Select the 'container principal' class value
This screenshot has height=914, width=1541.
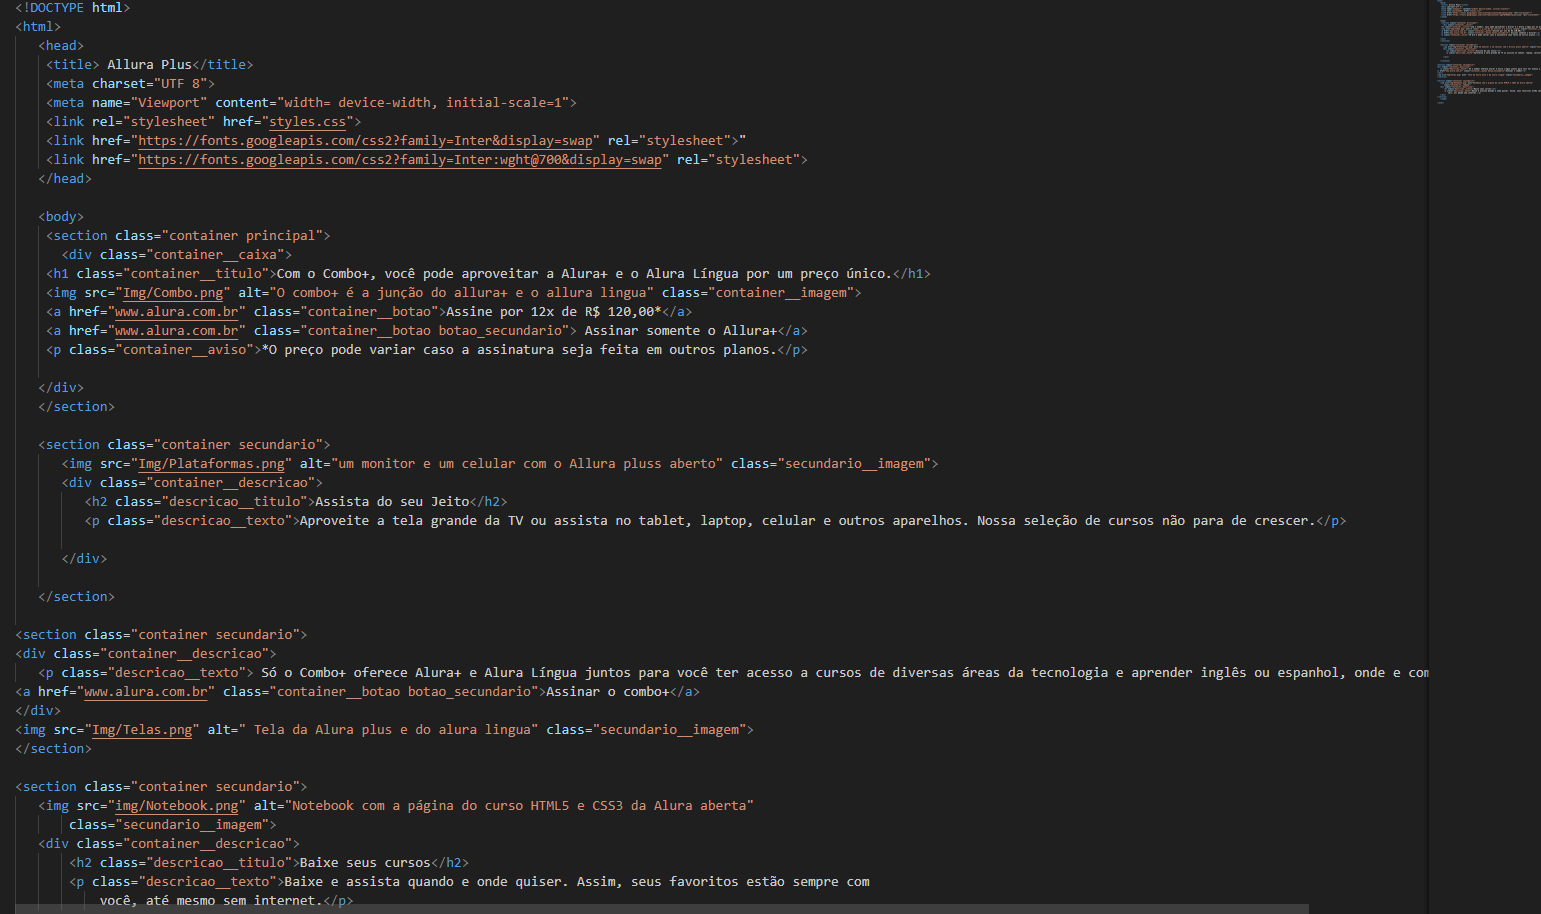[x=242, y=236]
